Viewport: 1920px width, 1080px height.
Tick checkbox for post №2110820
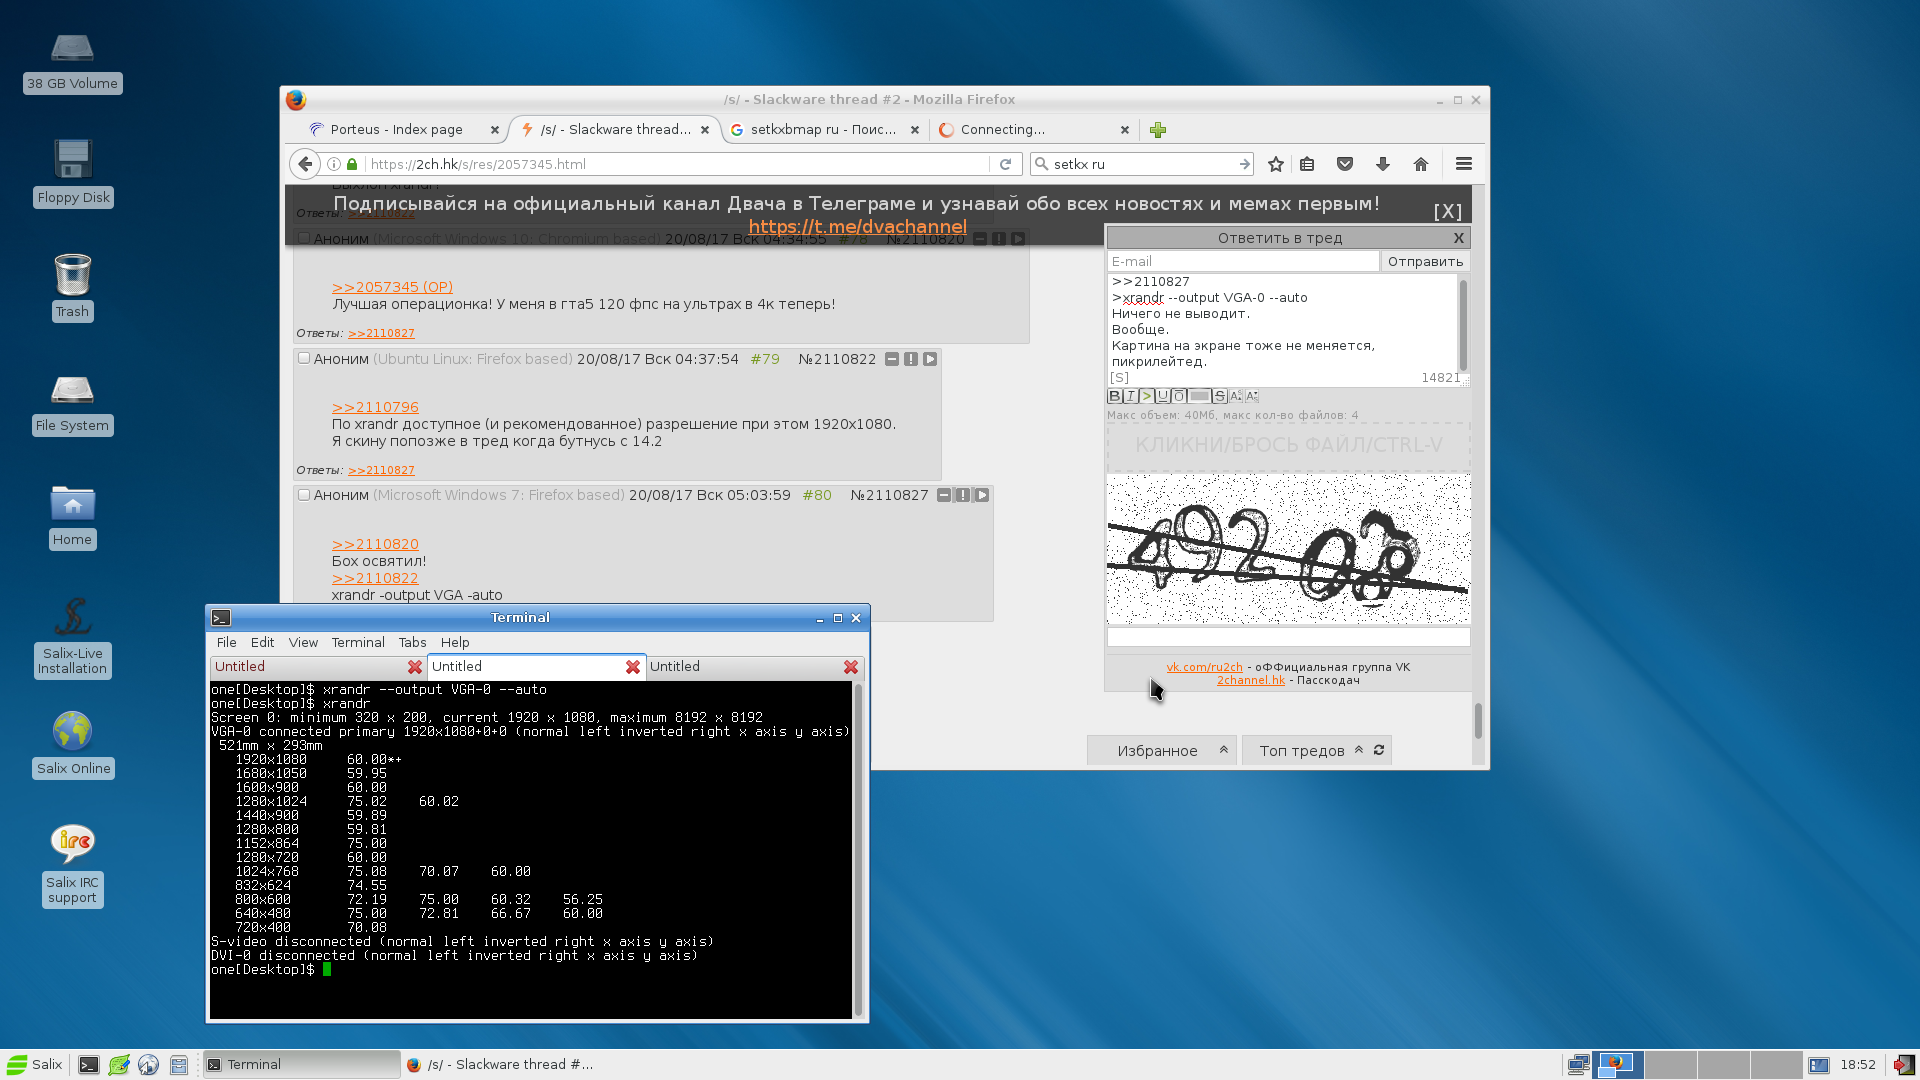tap(304, 238)
